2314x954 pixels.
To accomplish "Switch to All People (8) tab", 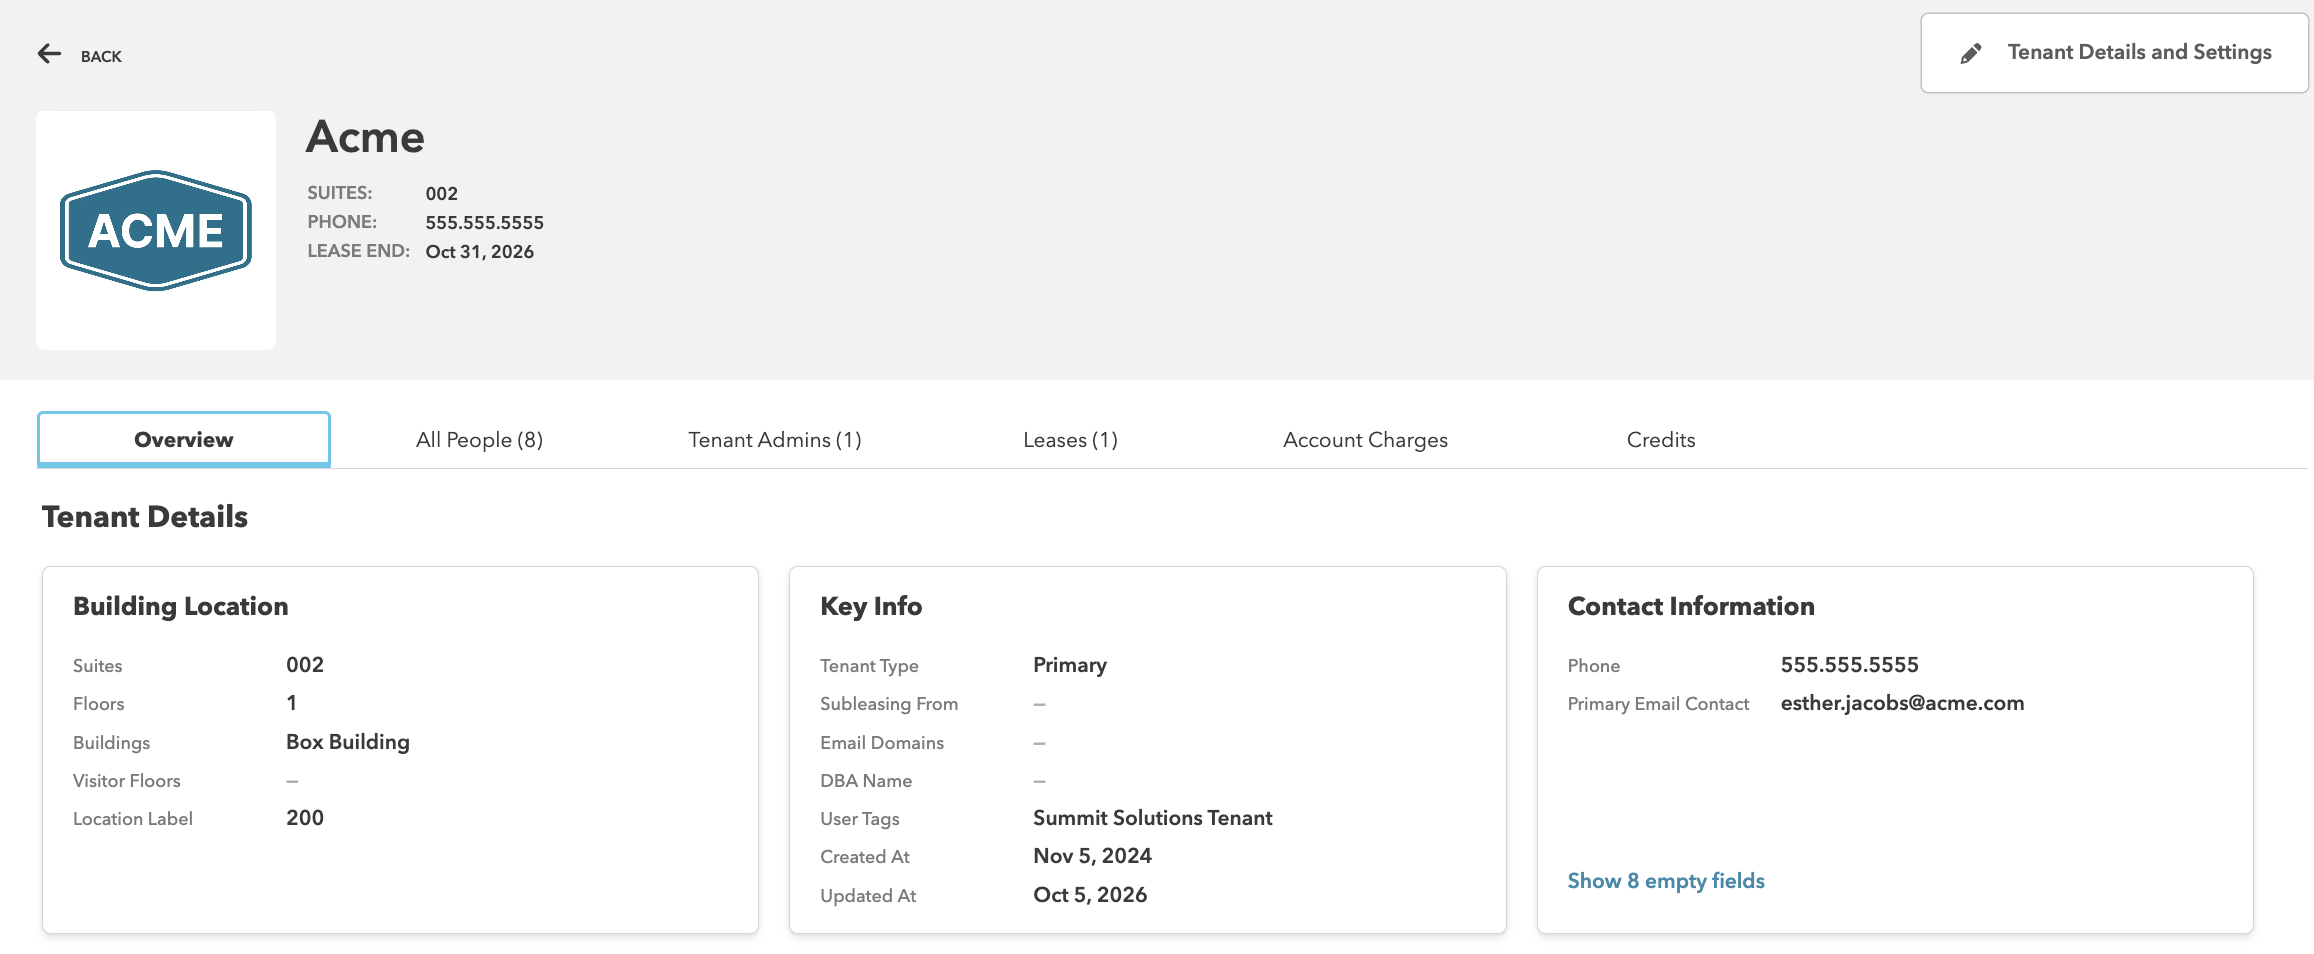I will 479,440.
